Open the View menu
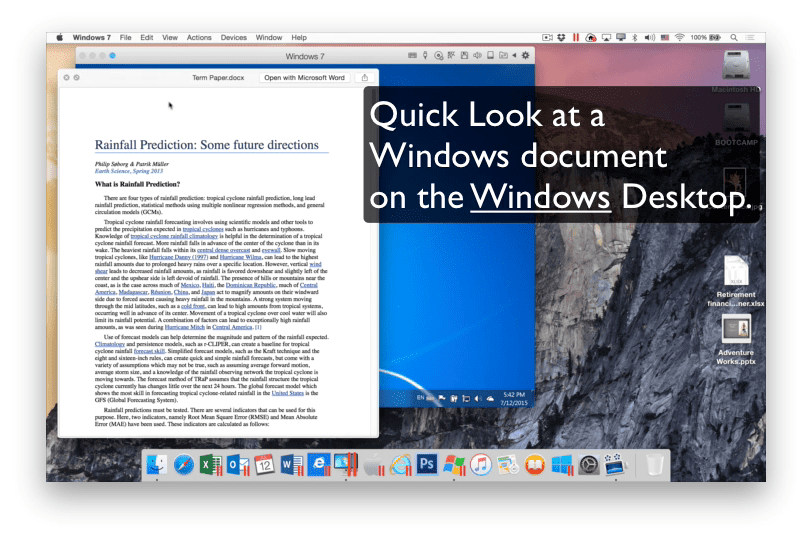Screen dimensions: 812x542 tap(170, 37)
